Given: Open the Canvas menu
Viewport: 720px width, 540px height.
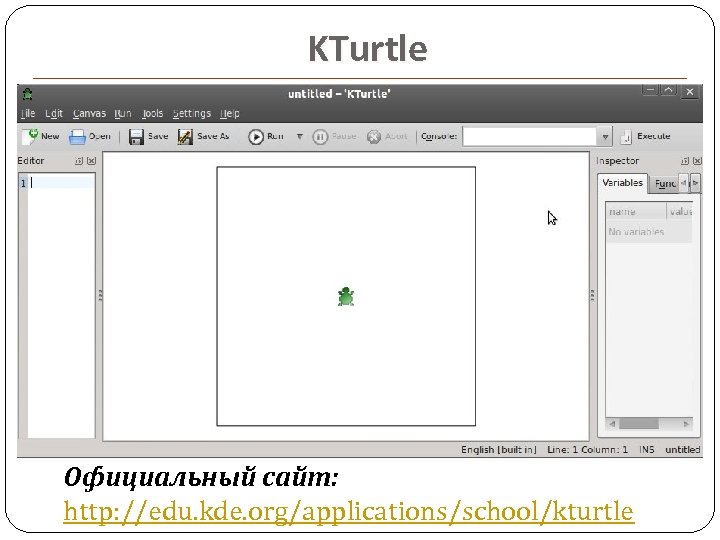Looking at the screenshot, I should [x=89, y=113].
